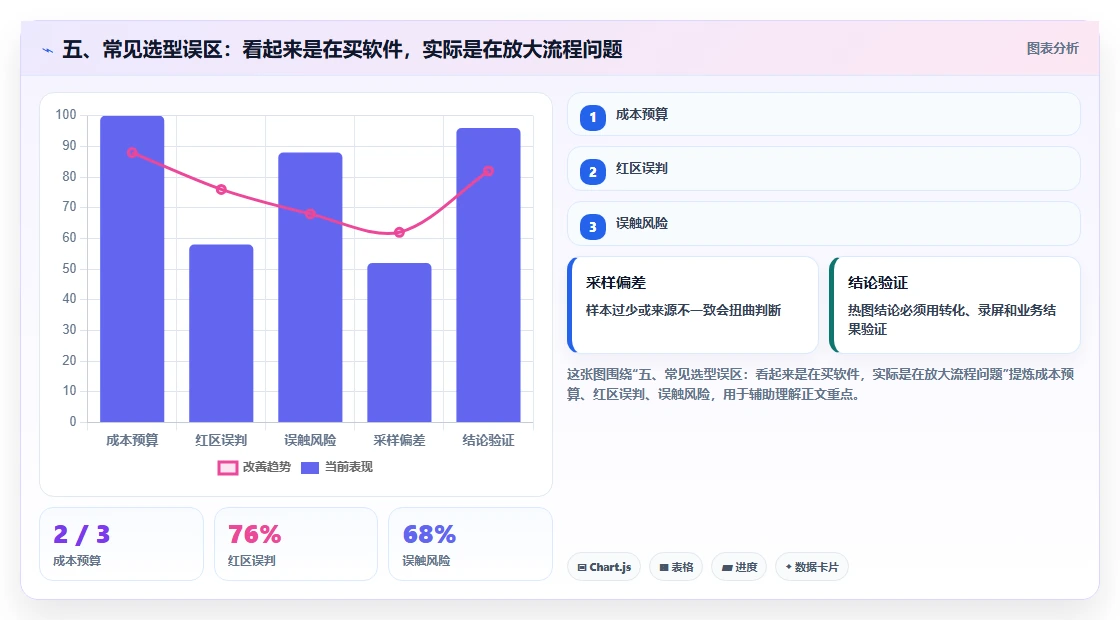1120x620 pixels.
Task: Click the Chart.js tag
Action: [x=604, y=567]
